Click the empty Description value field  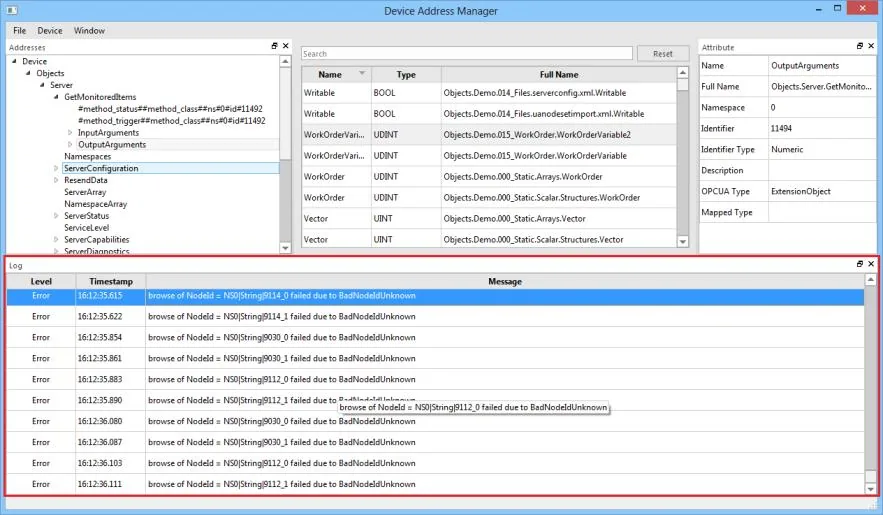click(x=823, y=171)
